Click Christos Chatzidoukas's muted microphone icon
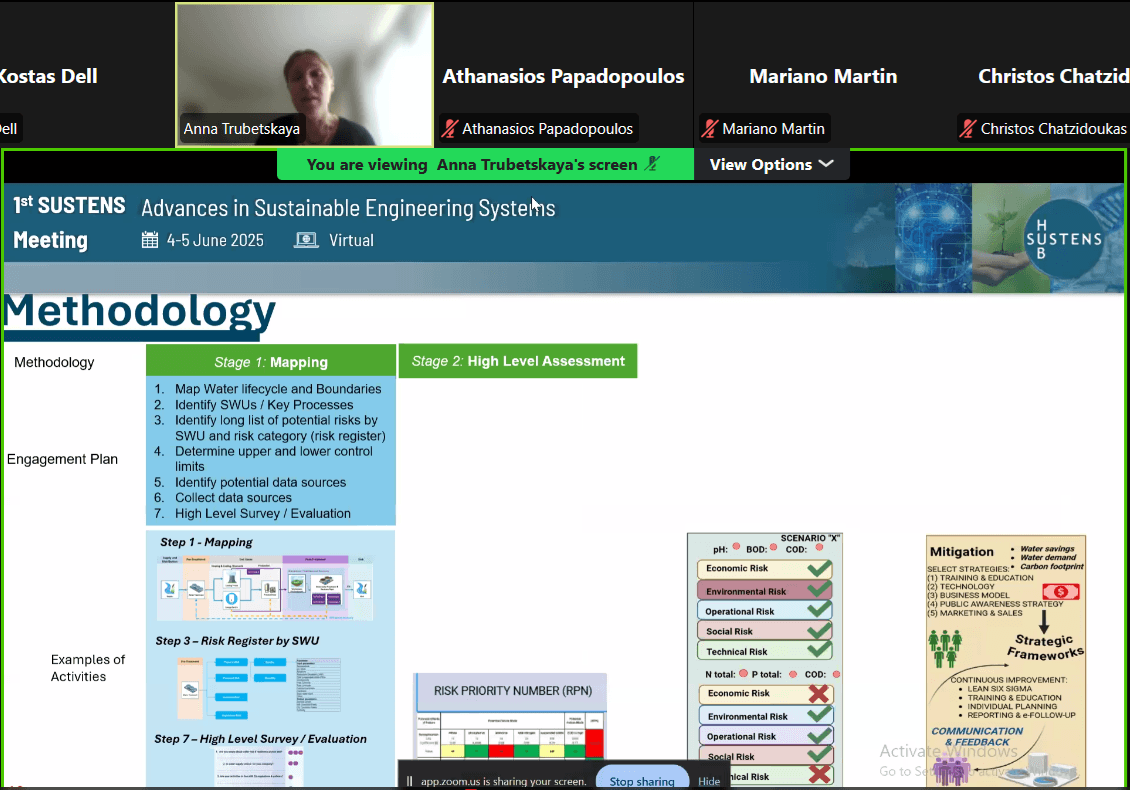 (x=969, y=129)
